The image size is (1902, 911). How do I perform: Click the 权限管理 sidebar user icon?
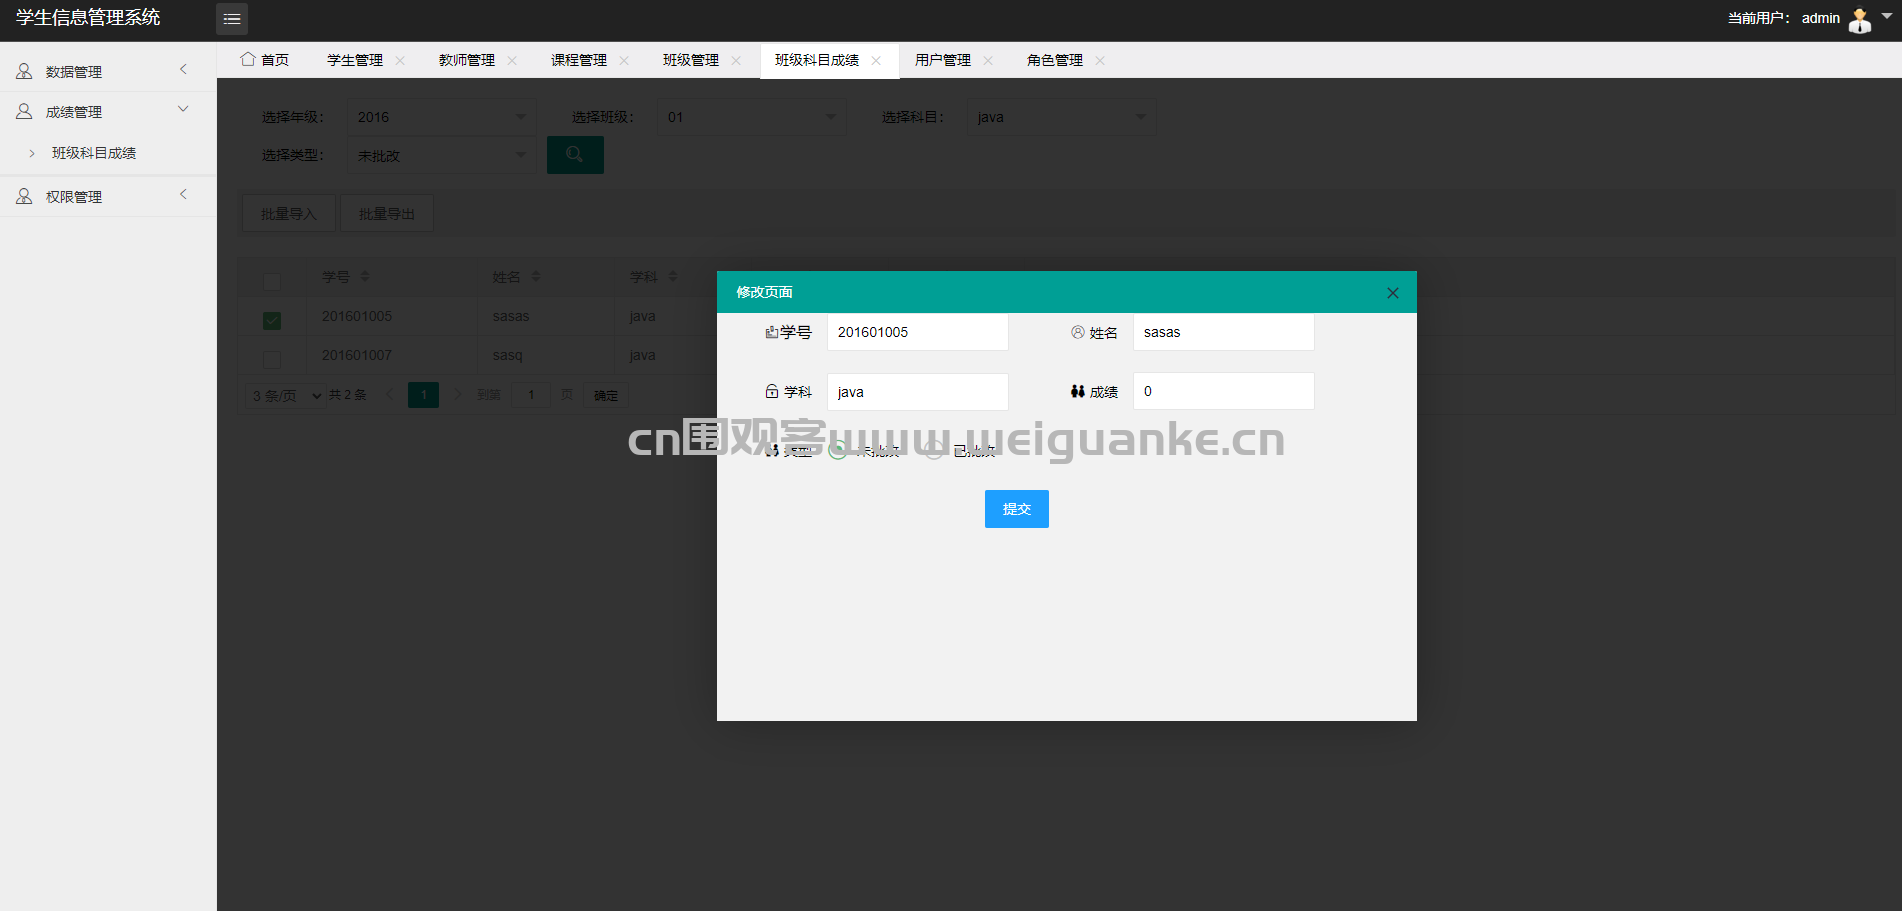point(24,197)
